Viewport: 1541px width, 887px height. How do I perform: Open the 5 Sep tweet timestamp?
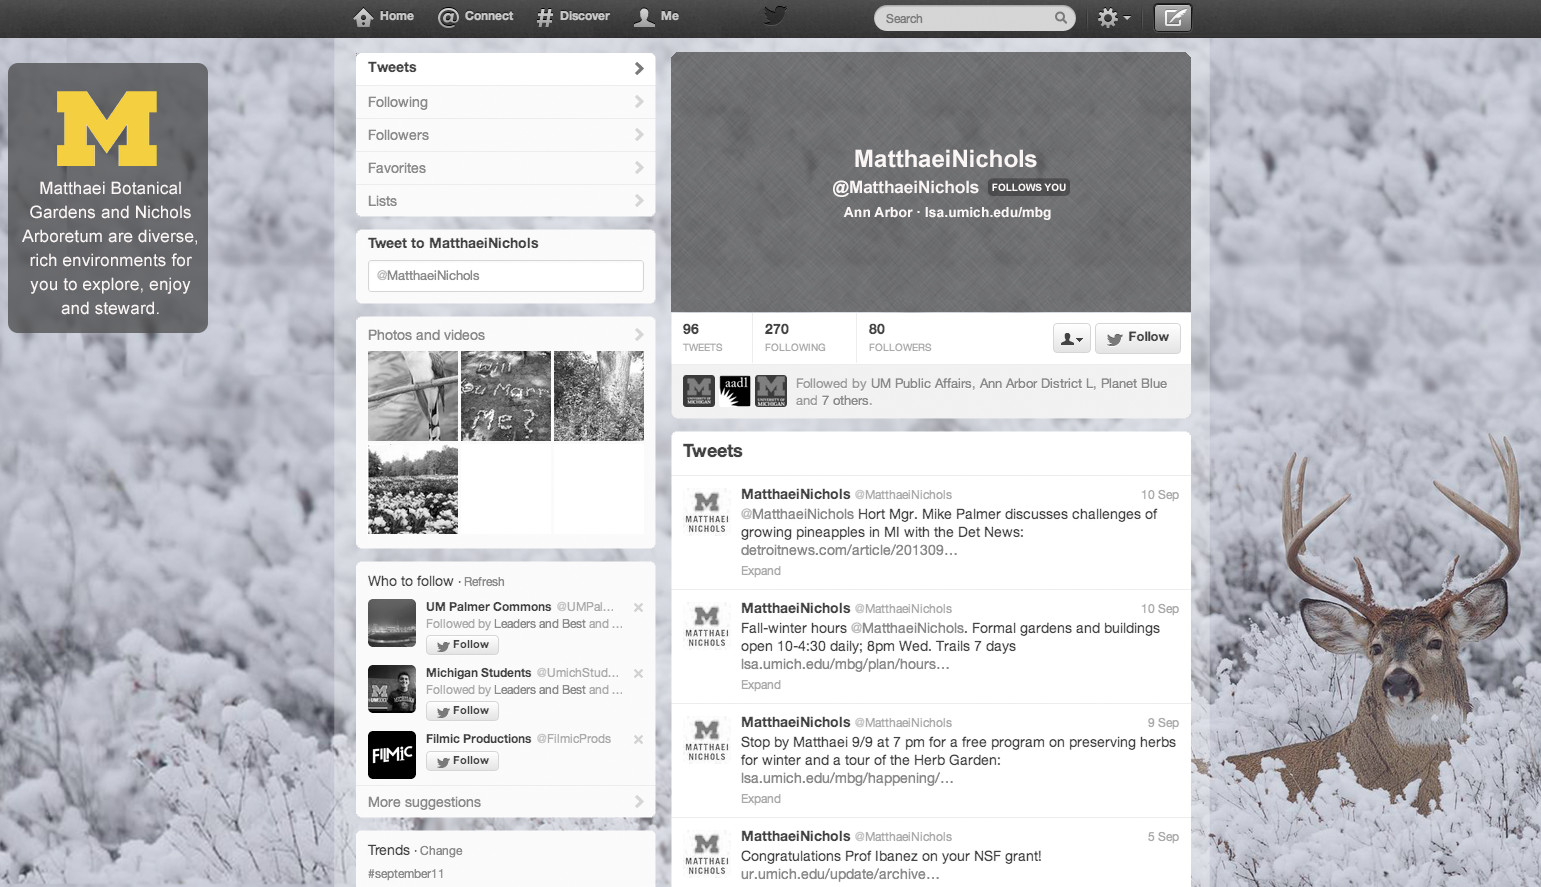pos(1163,837)
